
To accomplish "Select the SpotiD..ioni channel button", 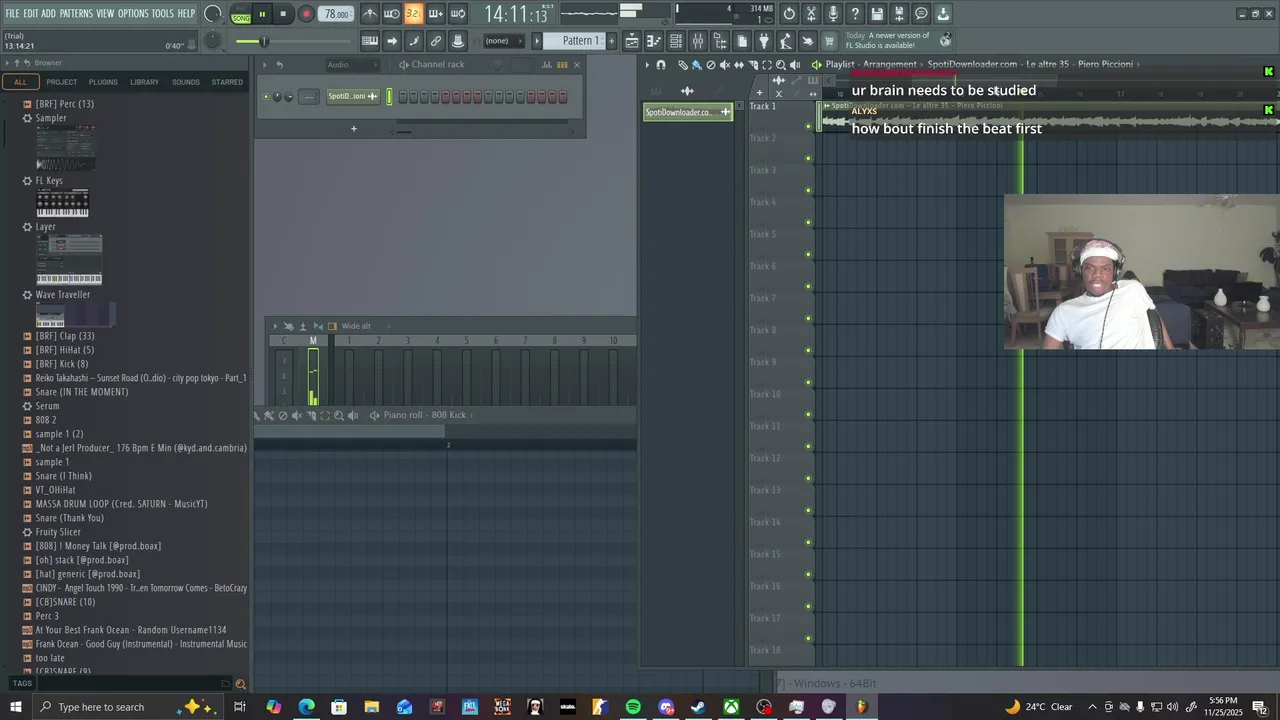I will click(x=352, y=97).
